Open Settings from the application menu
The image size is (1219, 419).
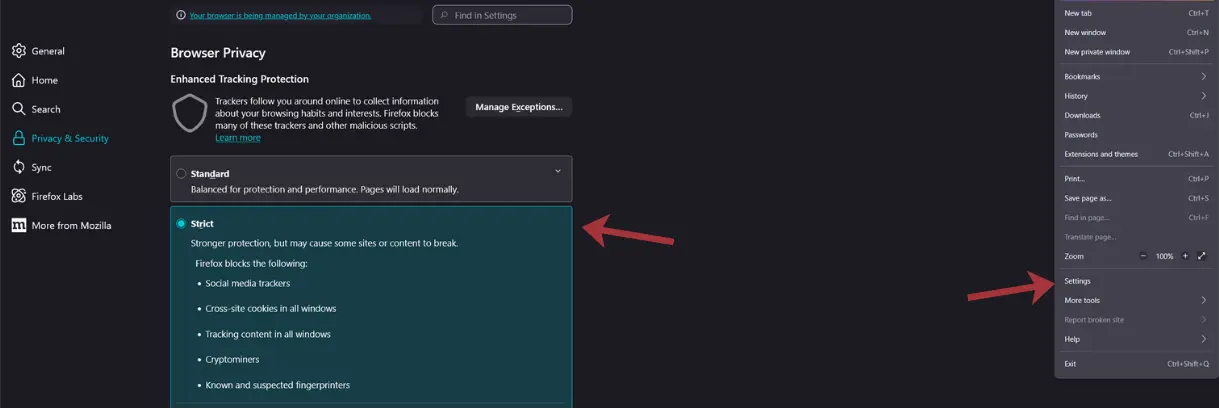point(1077,281)
